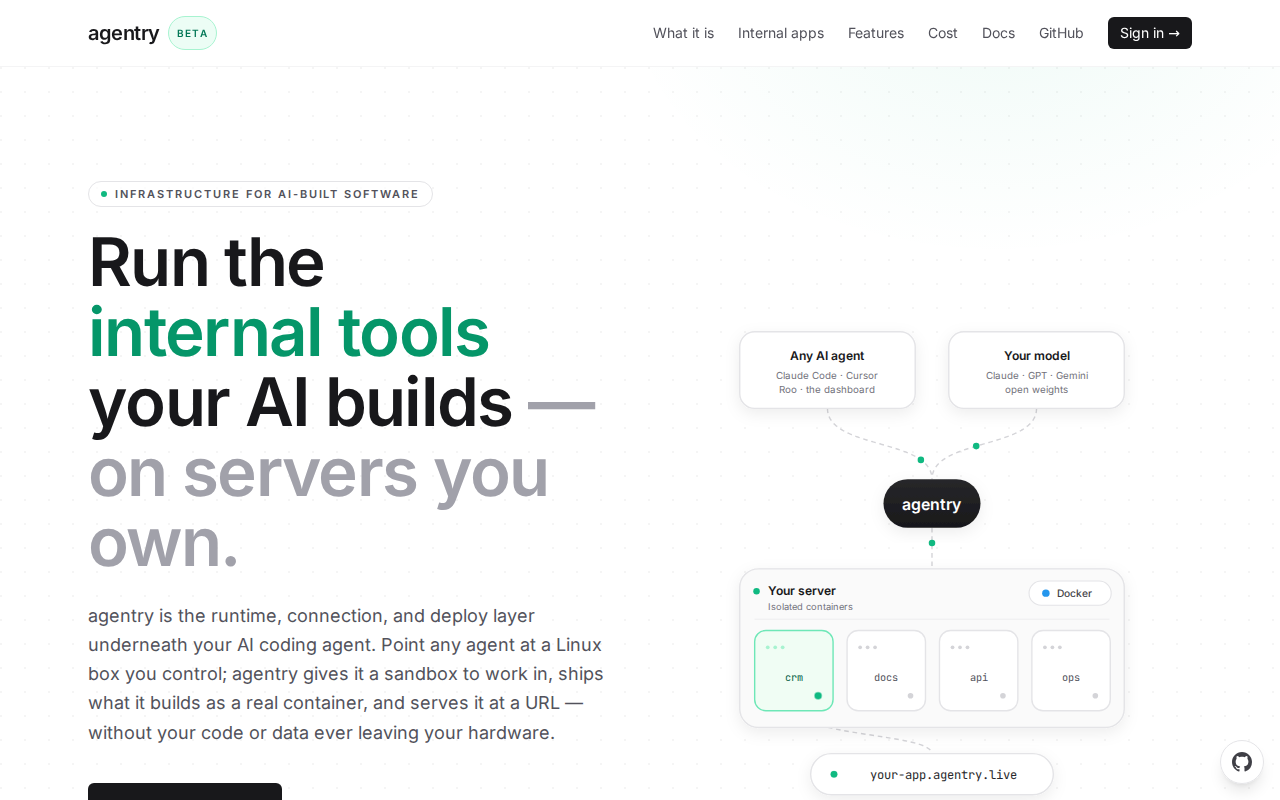The height and width of the screenshot is (800, 1280).
Task: Select the api container tile
Action: point(979,670)
